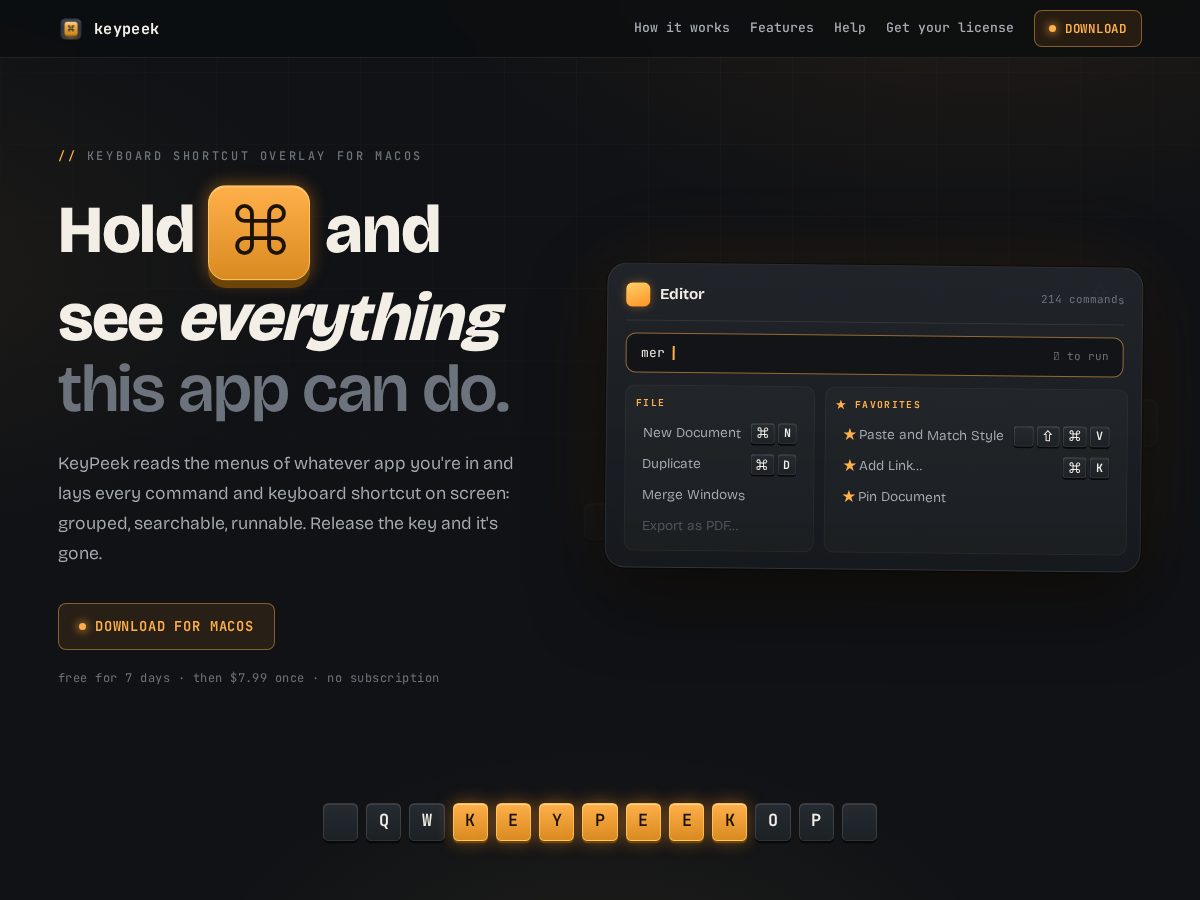Image resolution: width=1200 pixels, height=900 pixels.
Task: Click the Editor panel title
Action: click(682, 294)
